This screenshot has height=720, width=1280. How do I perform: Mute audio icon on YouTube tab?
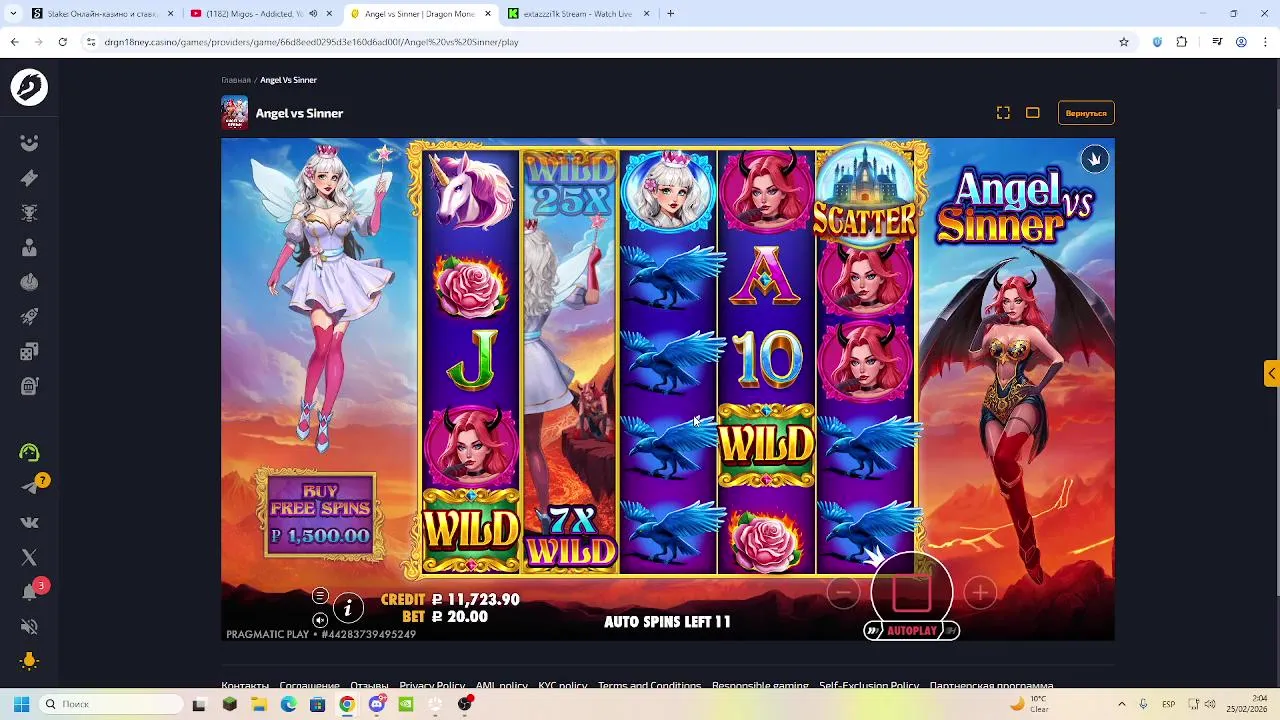[314, 14]
